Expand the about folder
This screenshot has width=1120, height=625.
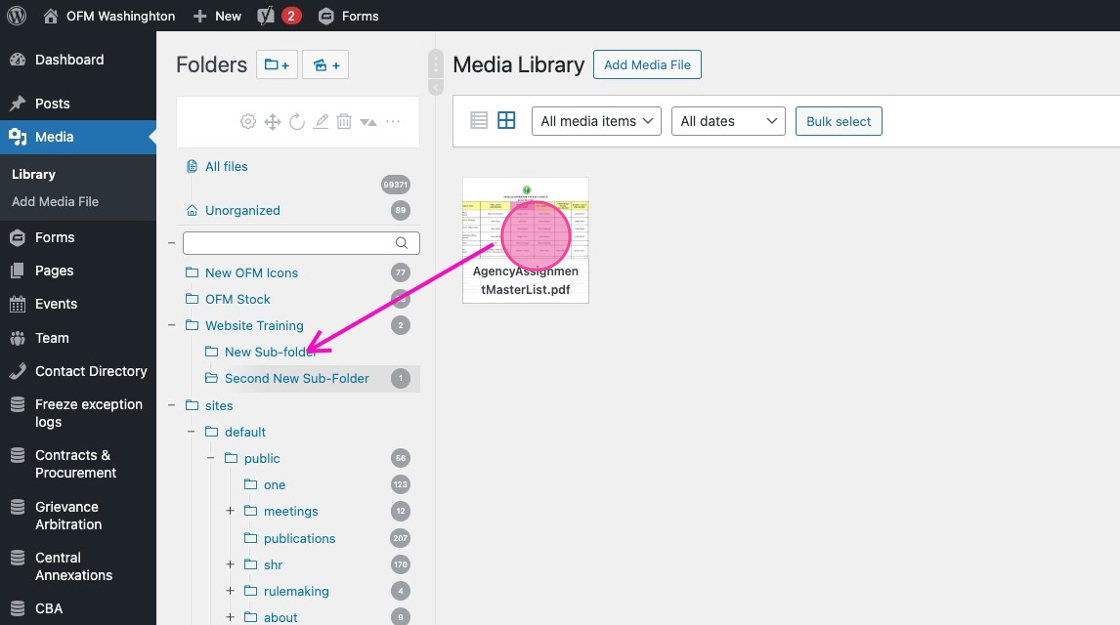230,618
